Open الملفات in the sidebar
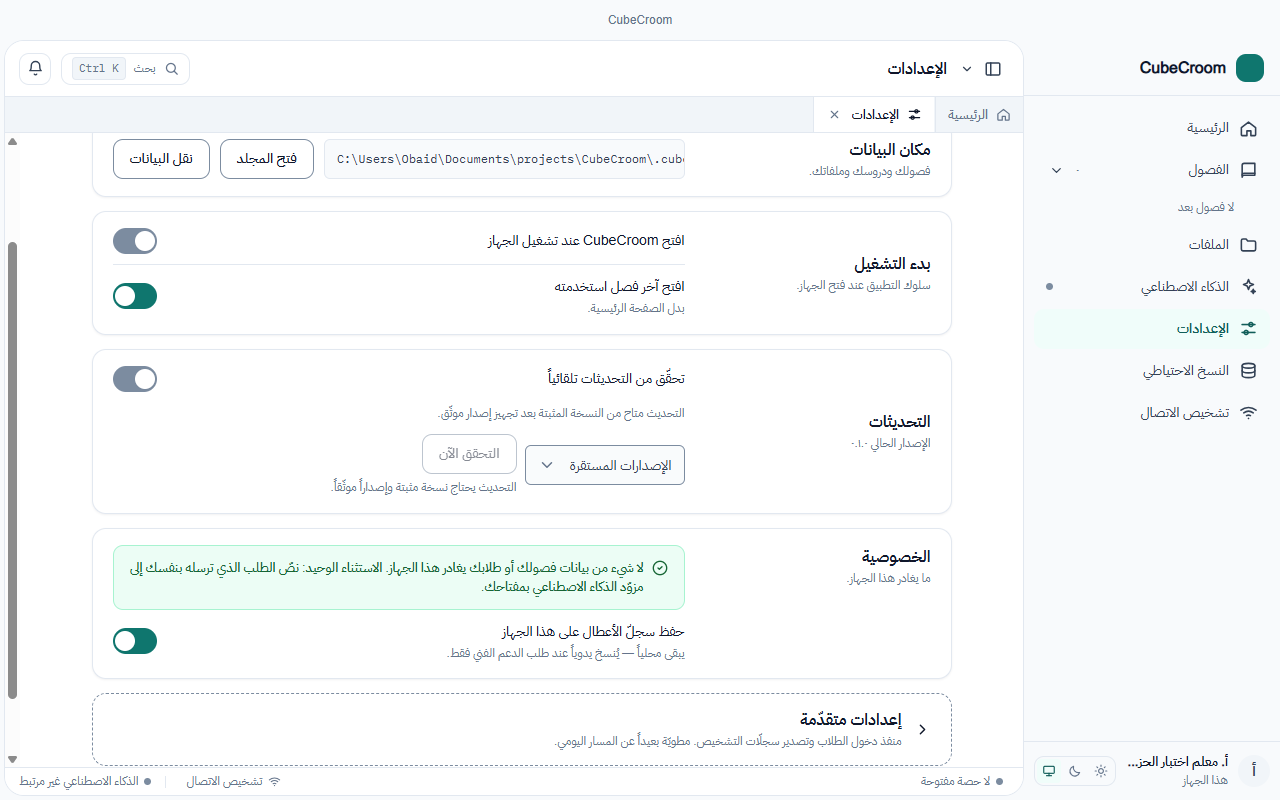Screen dimensions: 1280x800 point(1151,245)
